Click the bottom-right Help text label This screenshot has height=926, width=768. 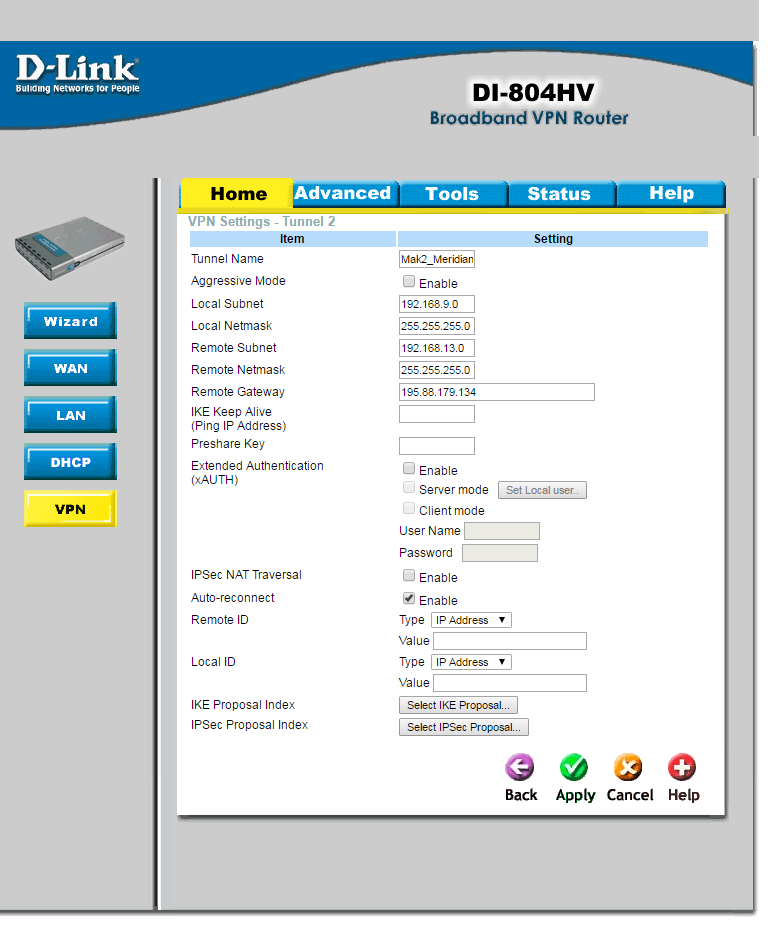(x=684, y=795)
